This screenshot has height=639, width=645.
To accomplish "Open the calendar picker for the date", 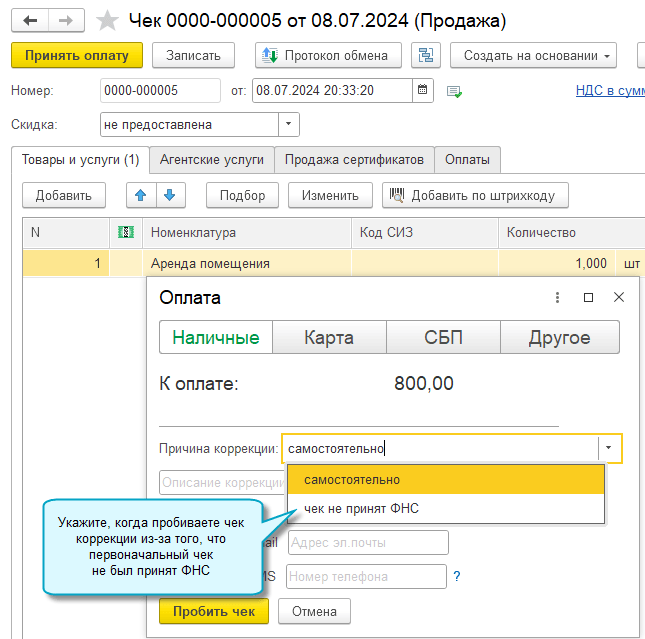I will click(424, 91).
